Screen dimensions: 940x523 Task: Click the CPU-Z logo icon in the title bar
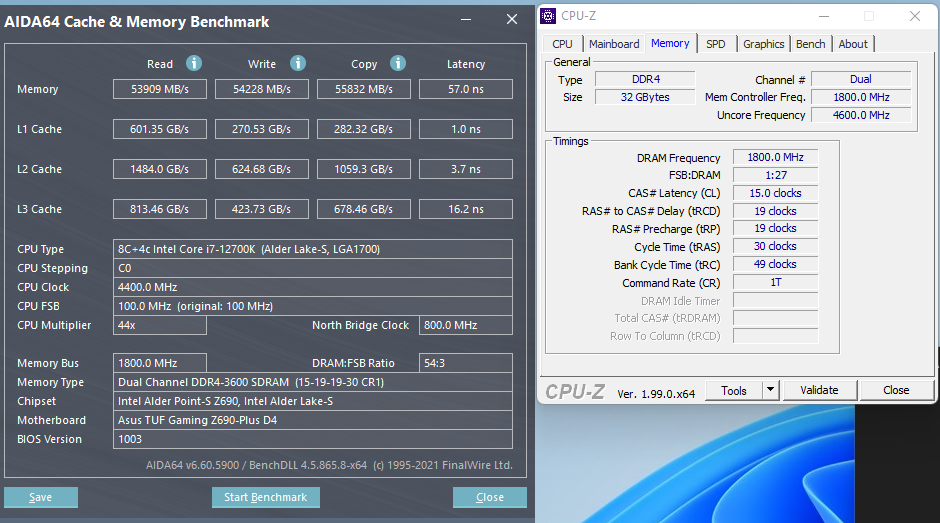click(x=548, y=16)
